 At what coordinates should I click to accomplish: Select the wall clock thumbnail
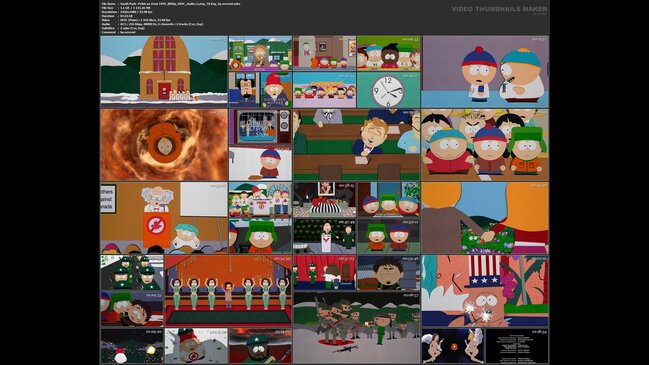pyautogui.click(x=389, y=90)
